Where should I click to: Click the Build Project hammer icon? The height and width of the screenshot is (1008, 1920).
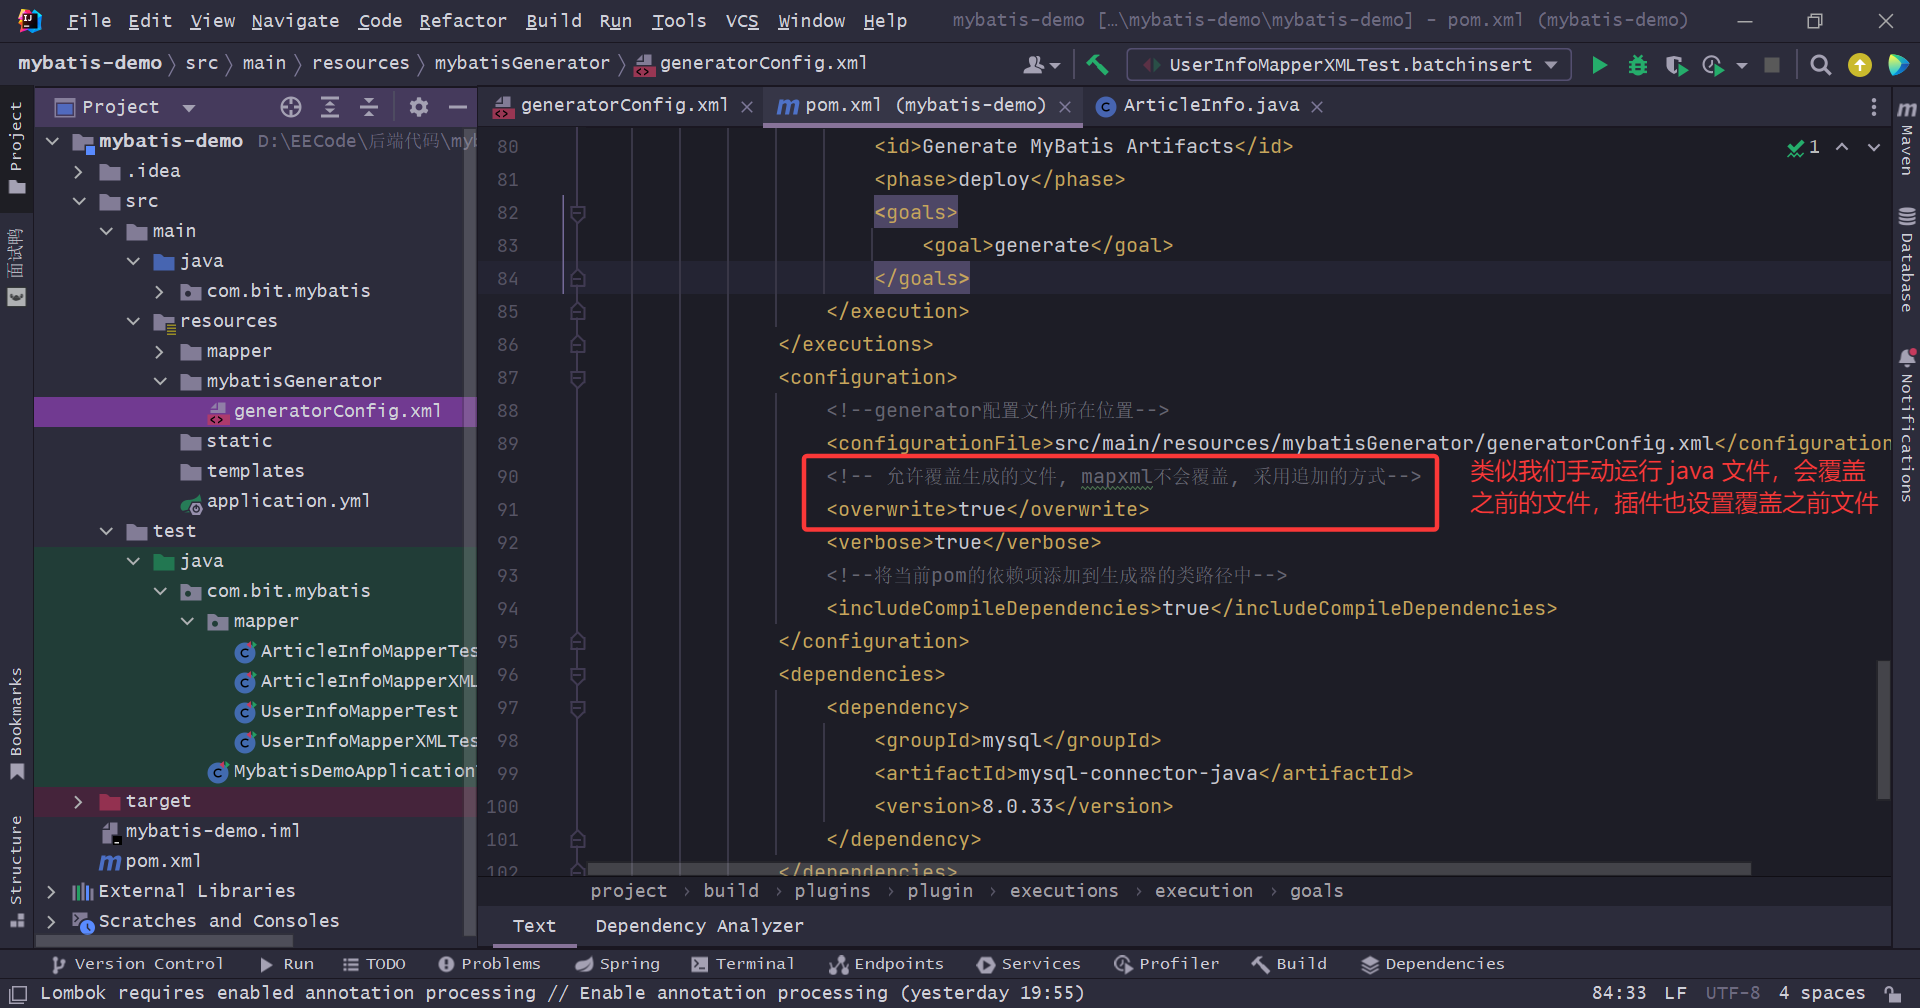point(1097,65)
